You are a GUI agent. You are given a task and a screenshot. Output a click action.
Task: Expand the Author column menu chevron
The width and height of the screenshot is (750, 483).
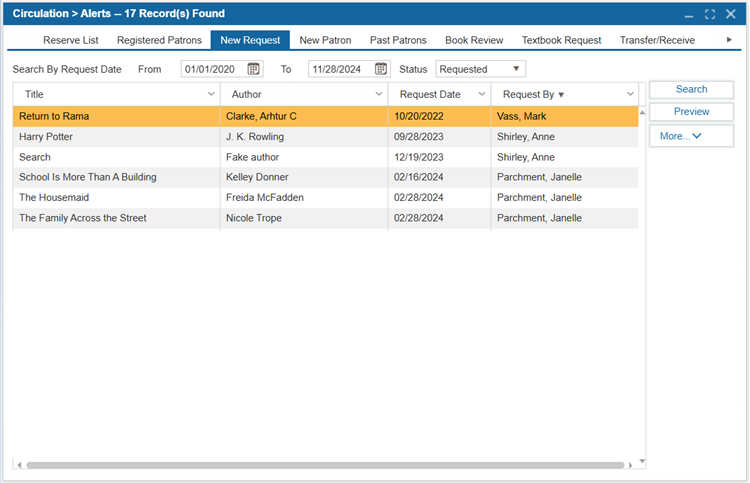point(379,94)
